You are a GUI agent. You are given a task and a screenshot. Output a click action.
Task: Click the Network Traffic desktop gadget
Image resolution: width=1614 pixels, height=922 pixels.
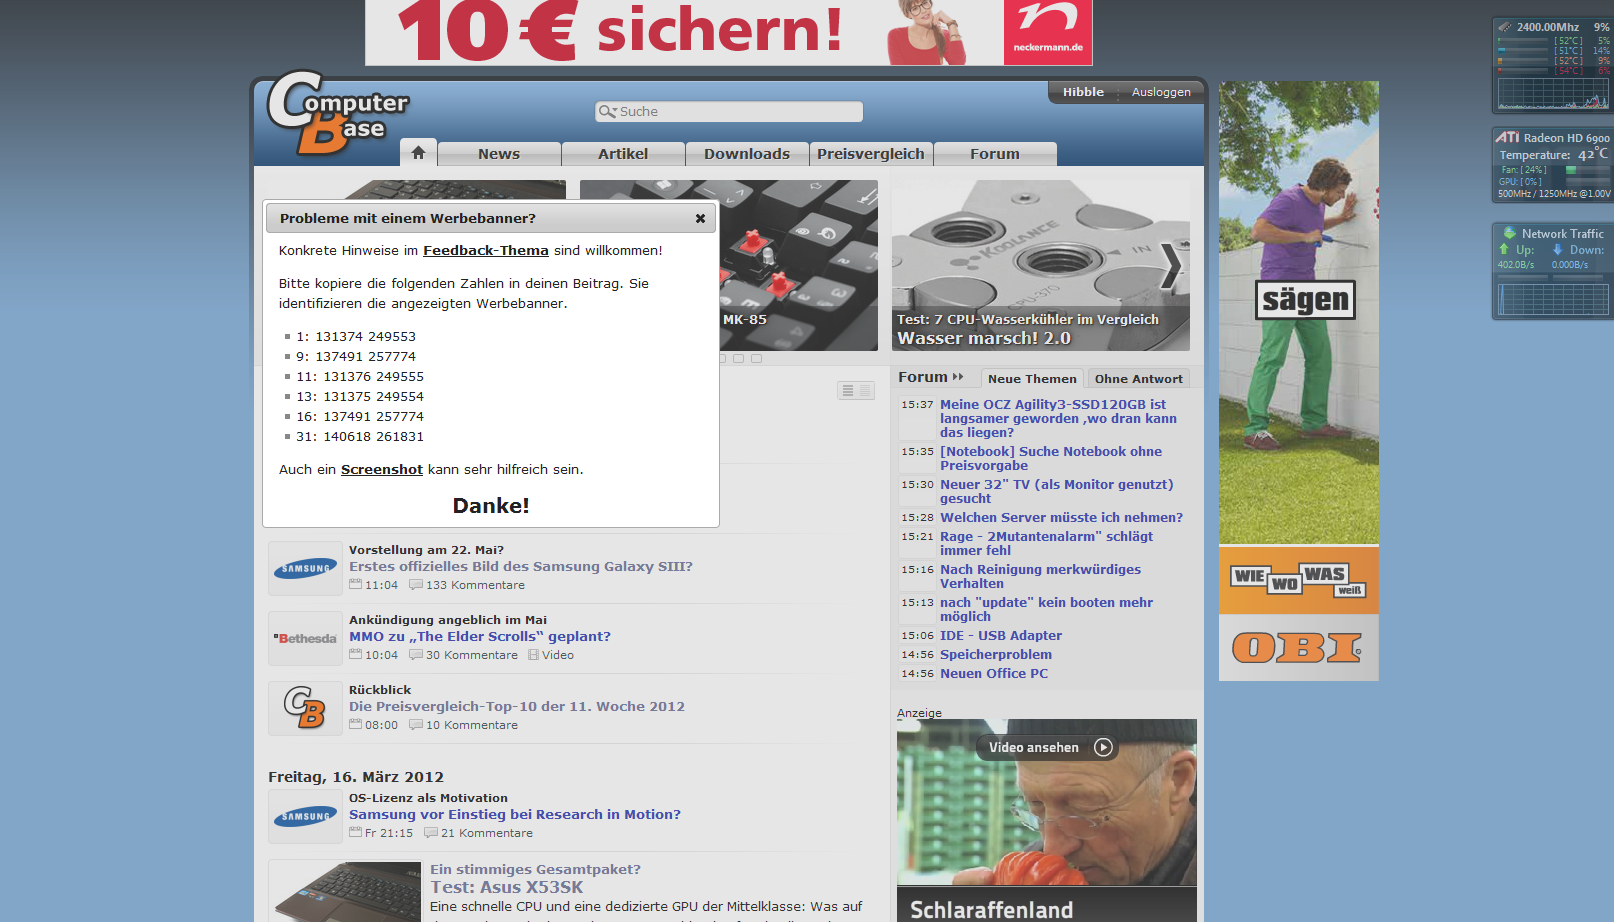tap(1553, 271)
